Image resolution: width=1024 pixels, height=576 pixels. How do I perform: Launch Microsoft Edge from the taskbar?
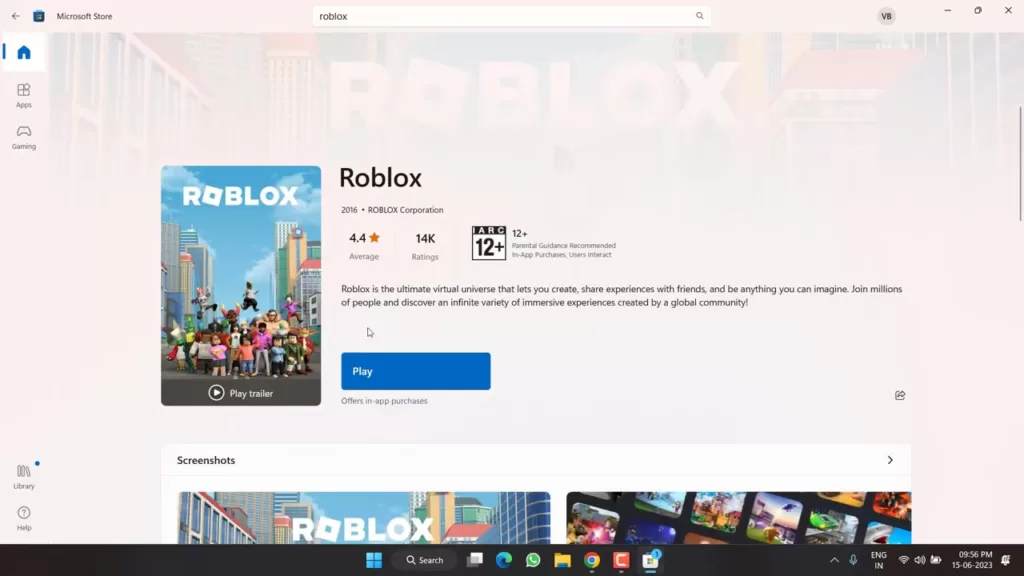(x=504, y=560)
